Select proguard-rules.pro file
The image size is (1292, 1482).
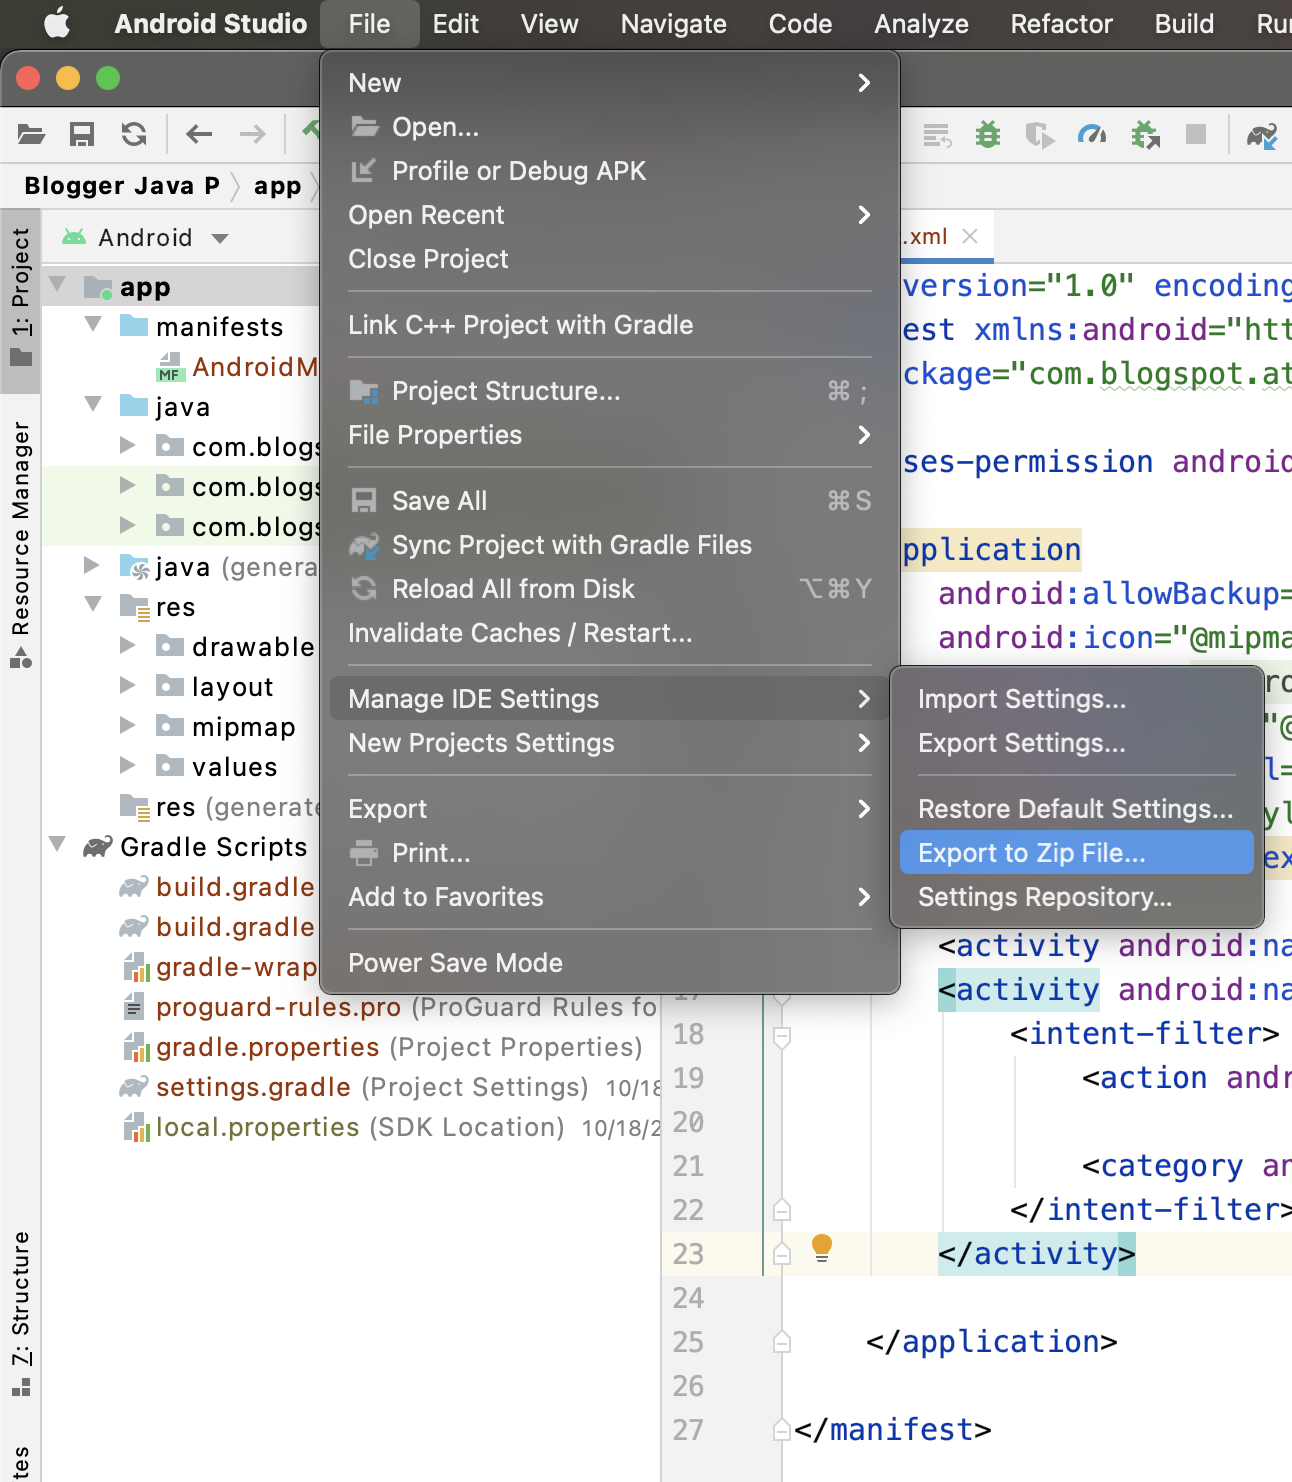278,1007
